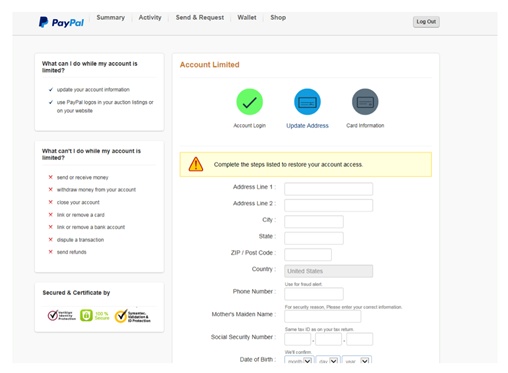This screenshot has width=508, height=373.
Task: Click the Verisign identity protection badge
Action: click(61, 316)
